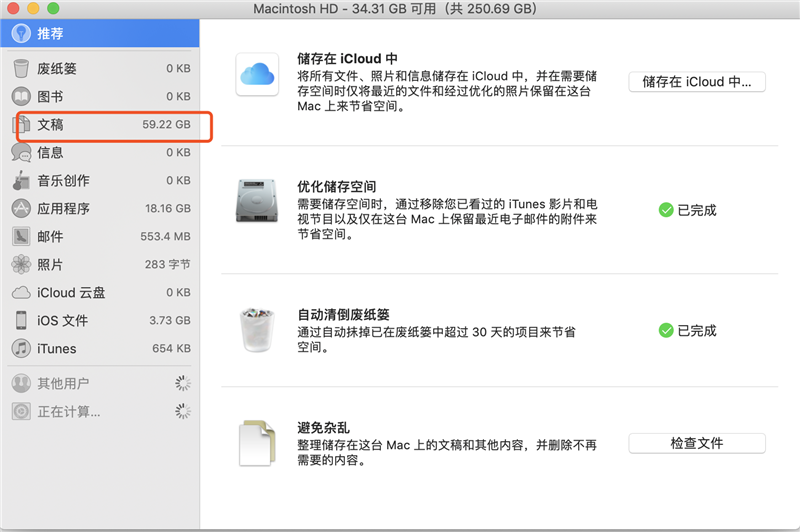
Task: Click the 信息 messages bubble icon
Action: click(x=21, y=153)
